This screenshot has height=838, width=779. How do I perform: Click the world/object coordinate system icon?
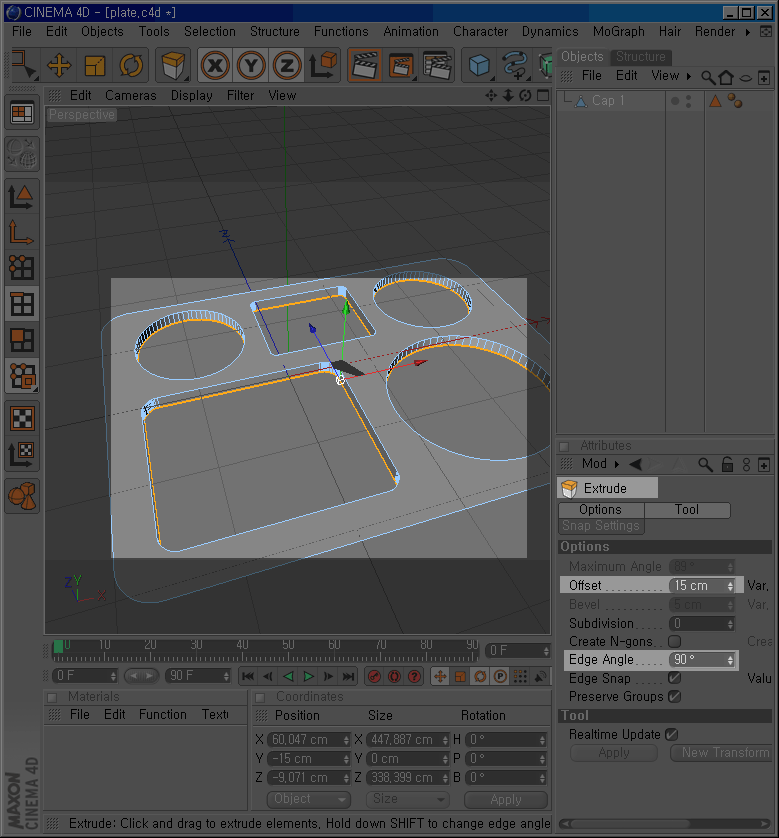coord(323,66)
